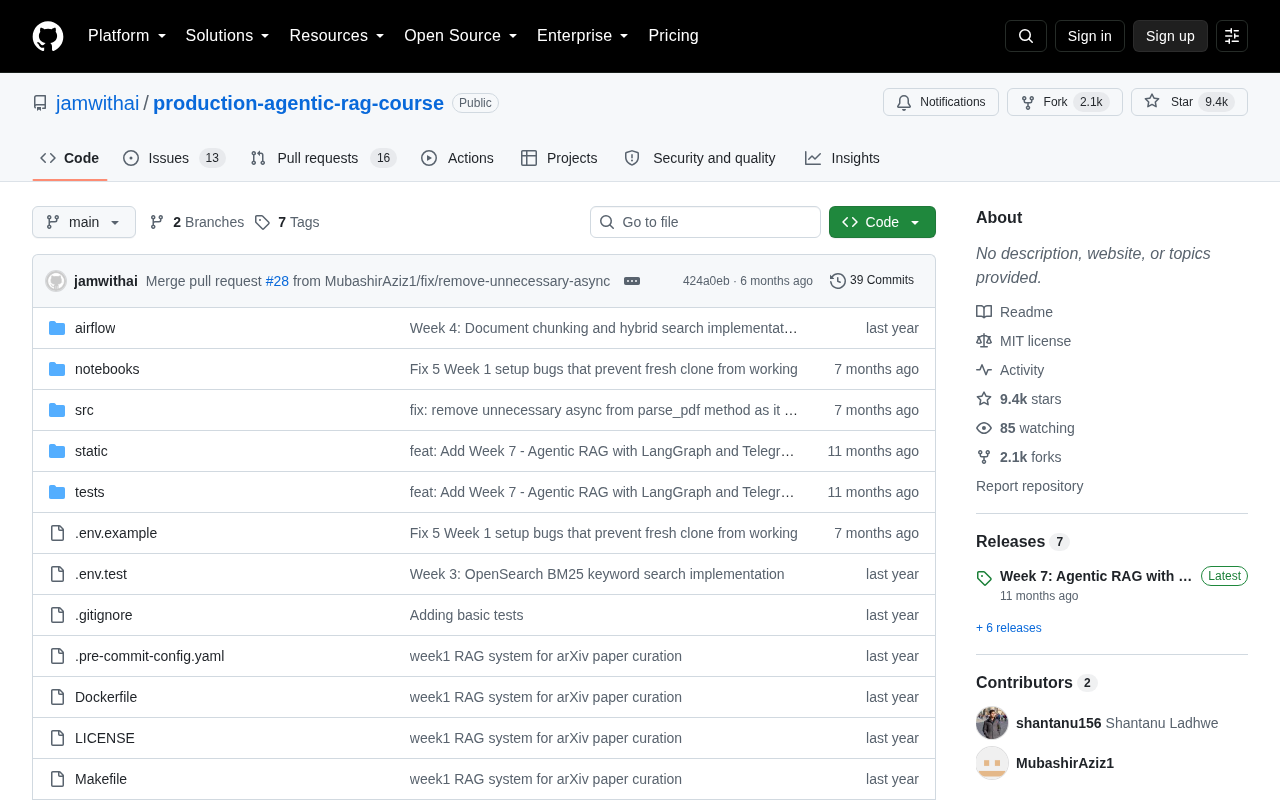Click the LICENSE file icon
The height and width of the screenshot is (800, 1280).
[57, 738]
